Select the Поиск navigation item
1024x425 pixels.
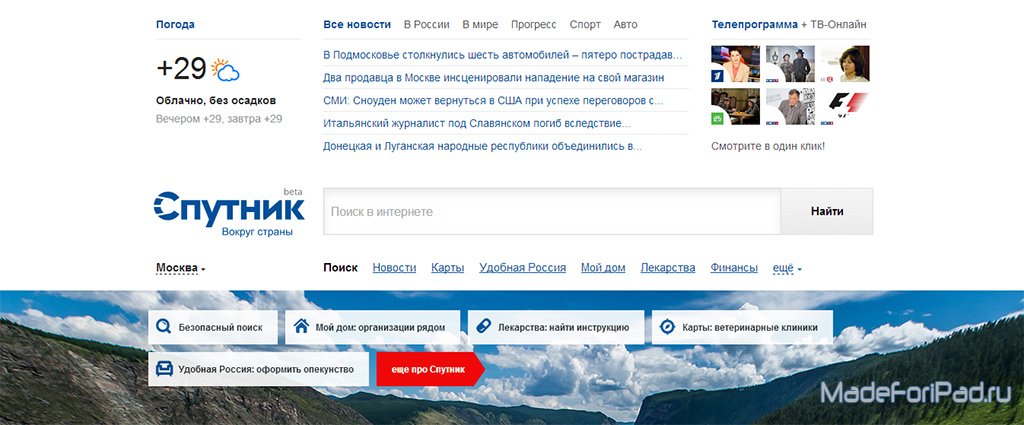click(x=340, y=268)
